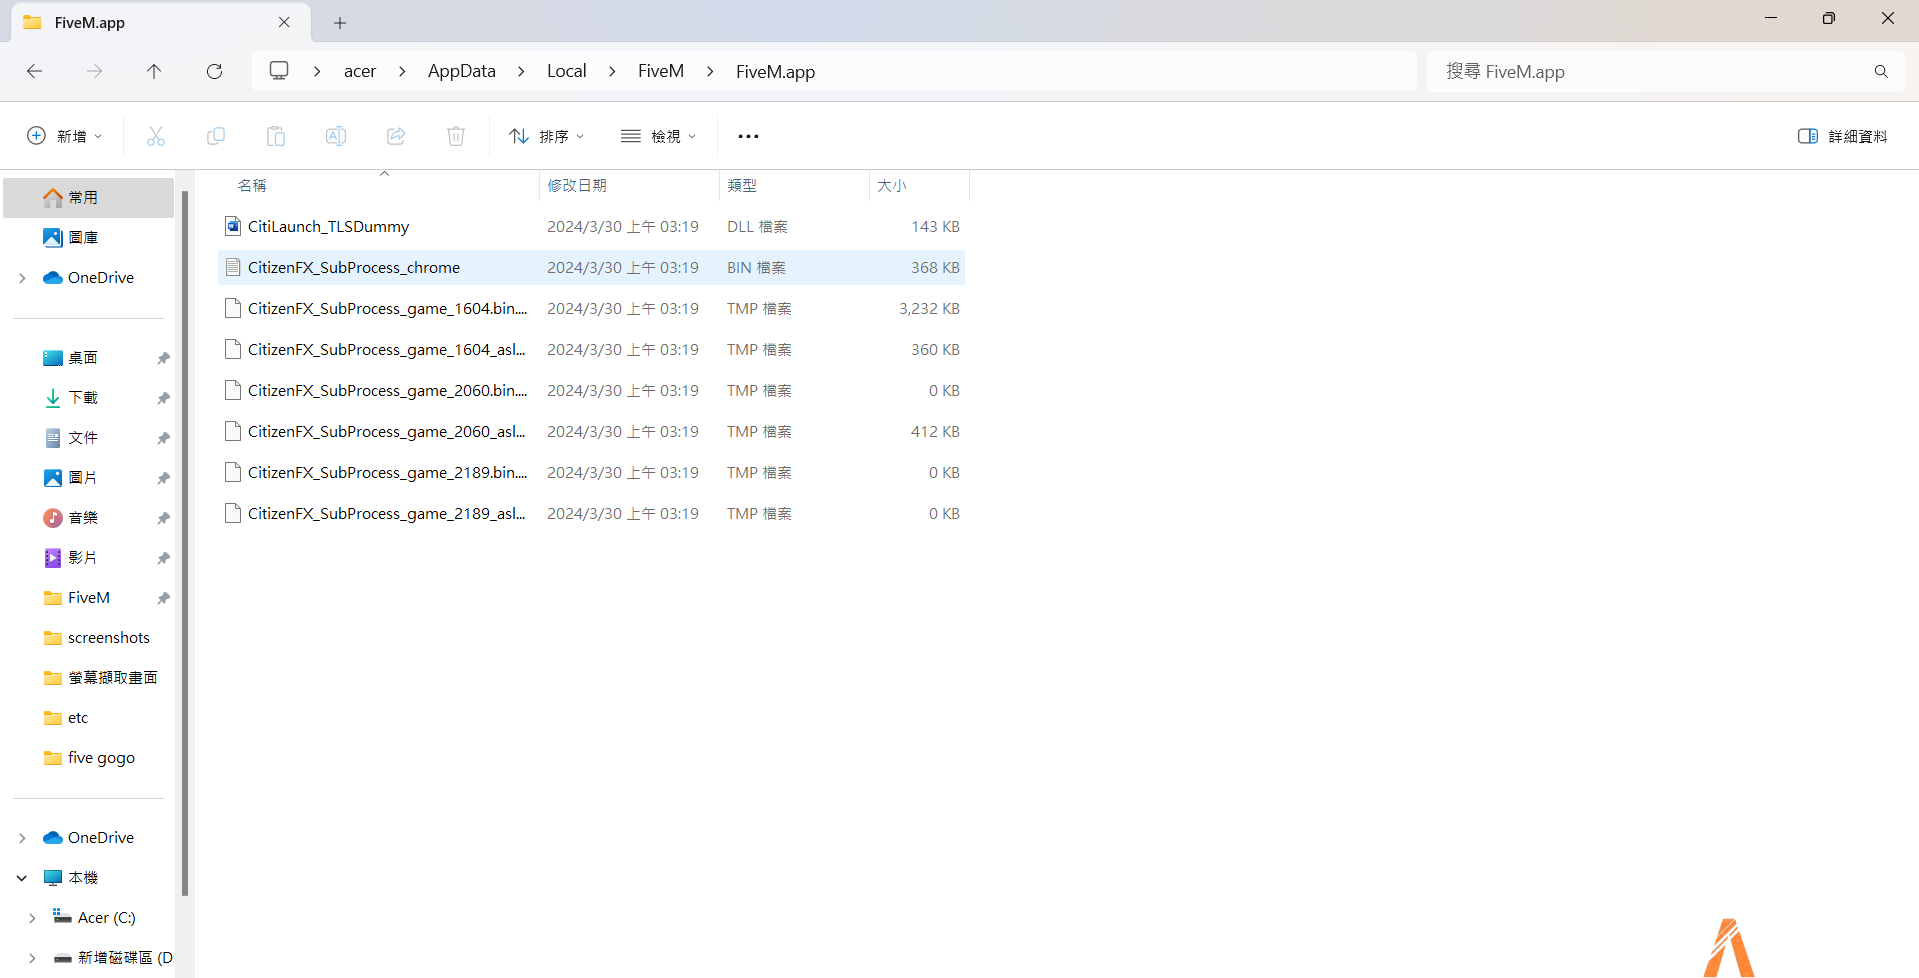Open 影片 Videos in sidebar
This screenshot has width=1919, height=978.
click(88, 558)
